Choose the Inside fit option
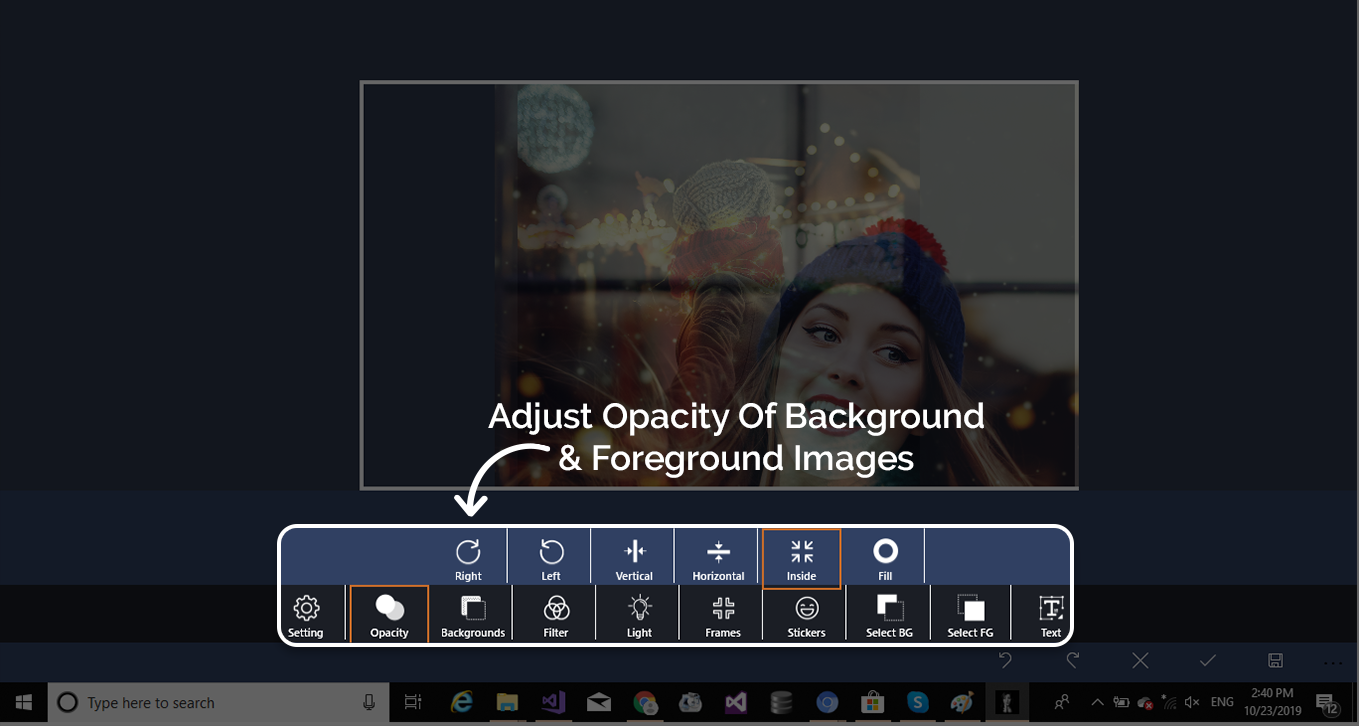The image size is (1359, 726). [x=801, y=558]
